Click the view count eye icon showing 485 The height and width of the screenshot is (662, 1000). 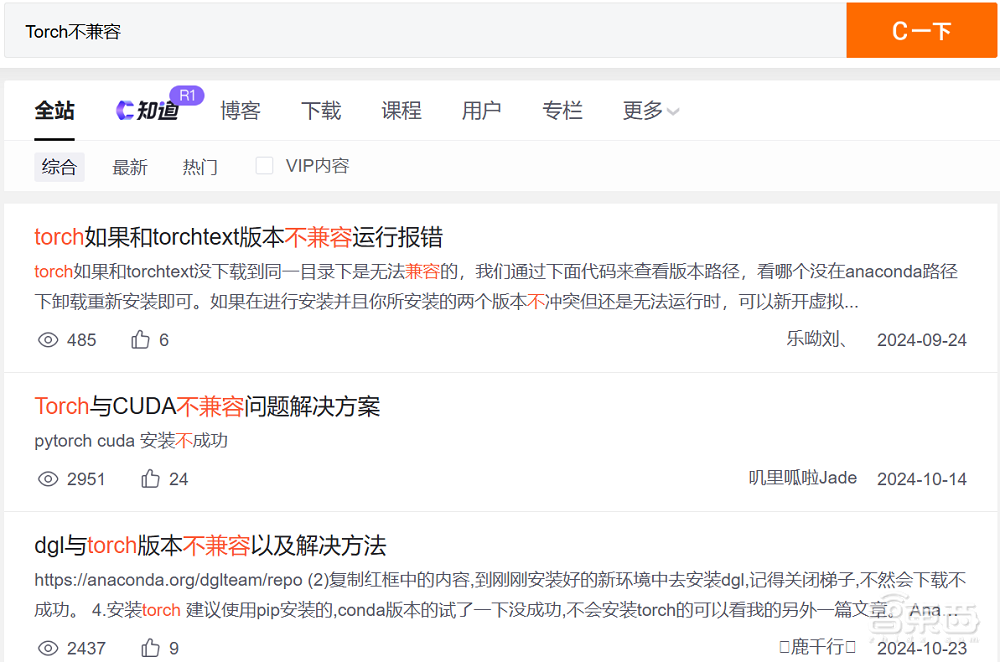tap(48, 340)
